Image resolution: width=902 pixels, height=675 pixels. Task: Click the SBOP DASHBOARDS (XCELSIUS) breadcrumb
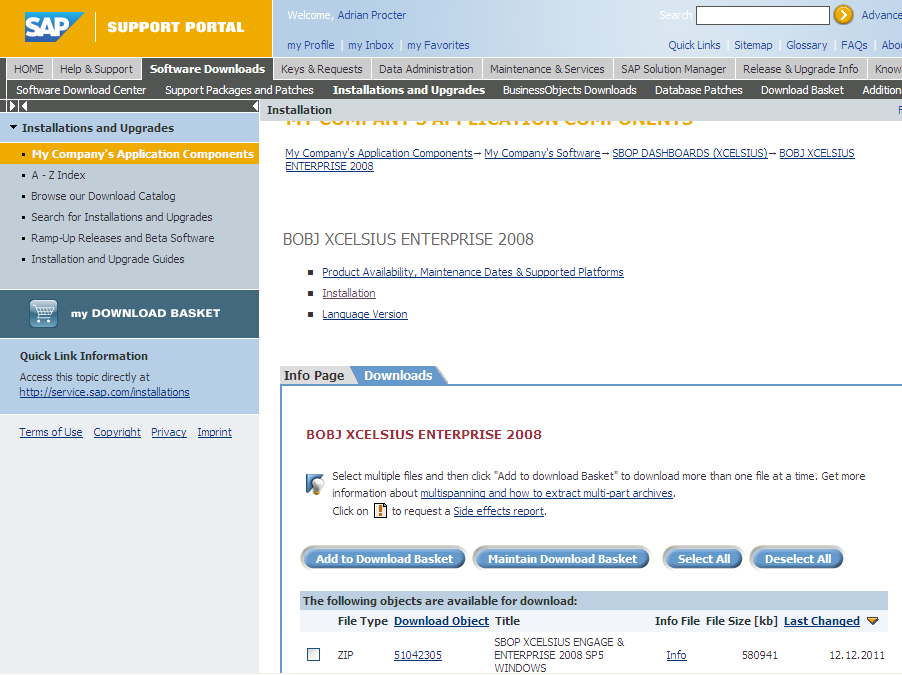(x=690, y=153)
